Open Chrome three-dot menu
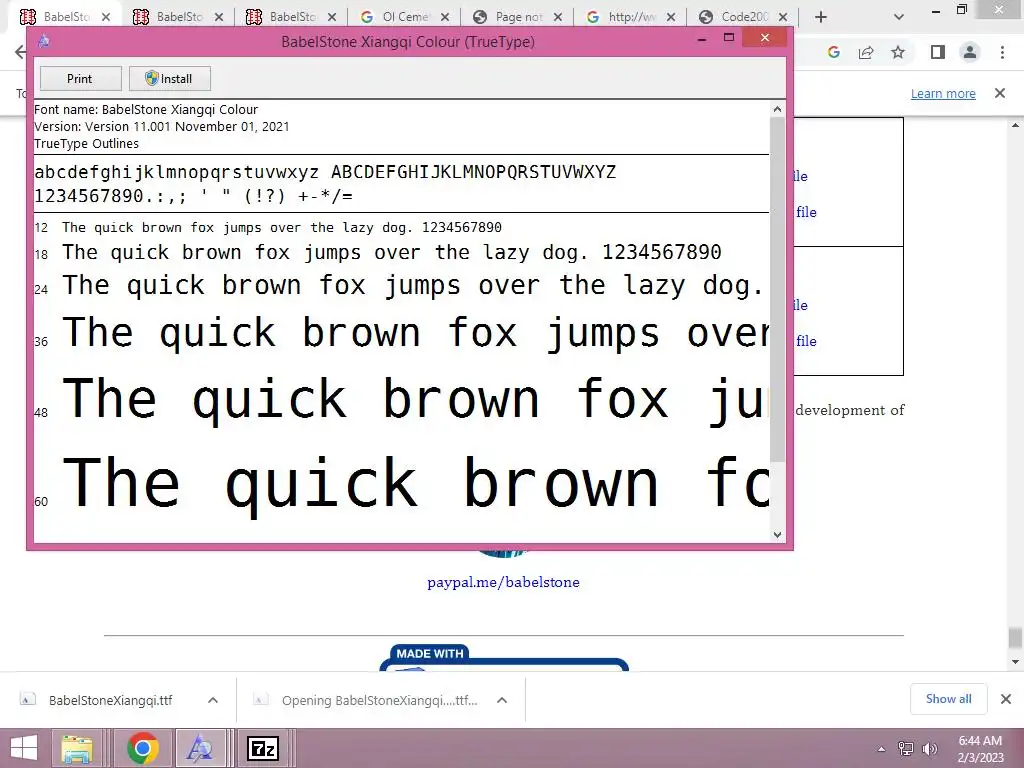This screenshot has width=1024, height=768. pos(1002,52)
